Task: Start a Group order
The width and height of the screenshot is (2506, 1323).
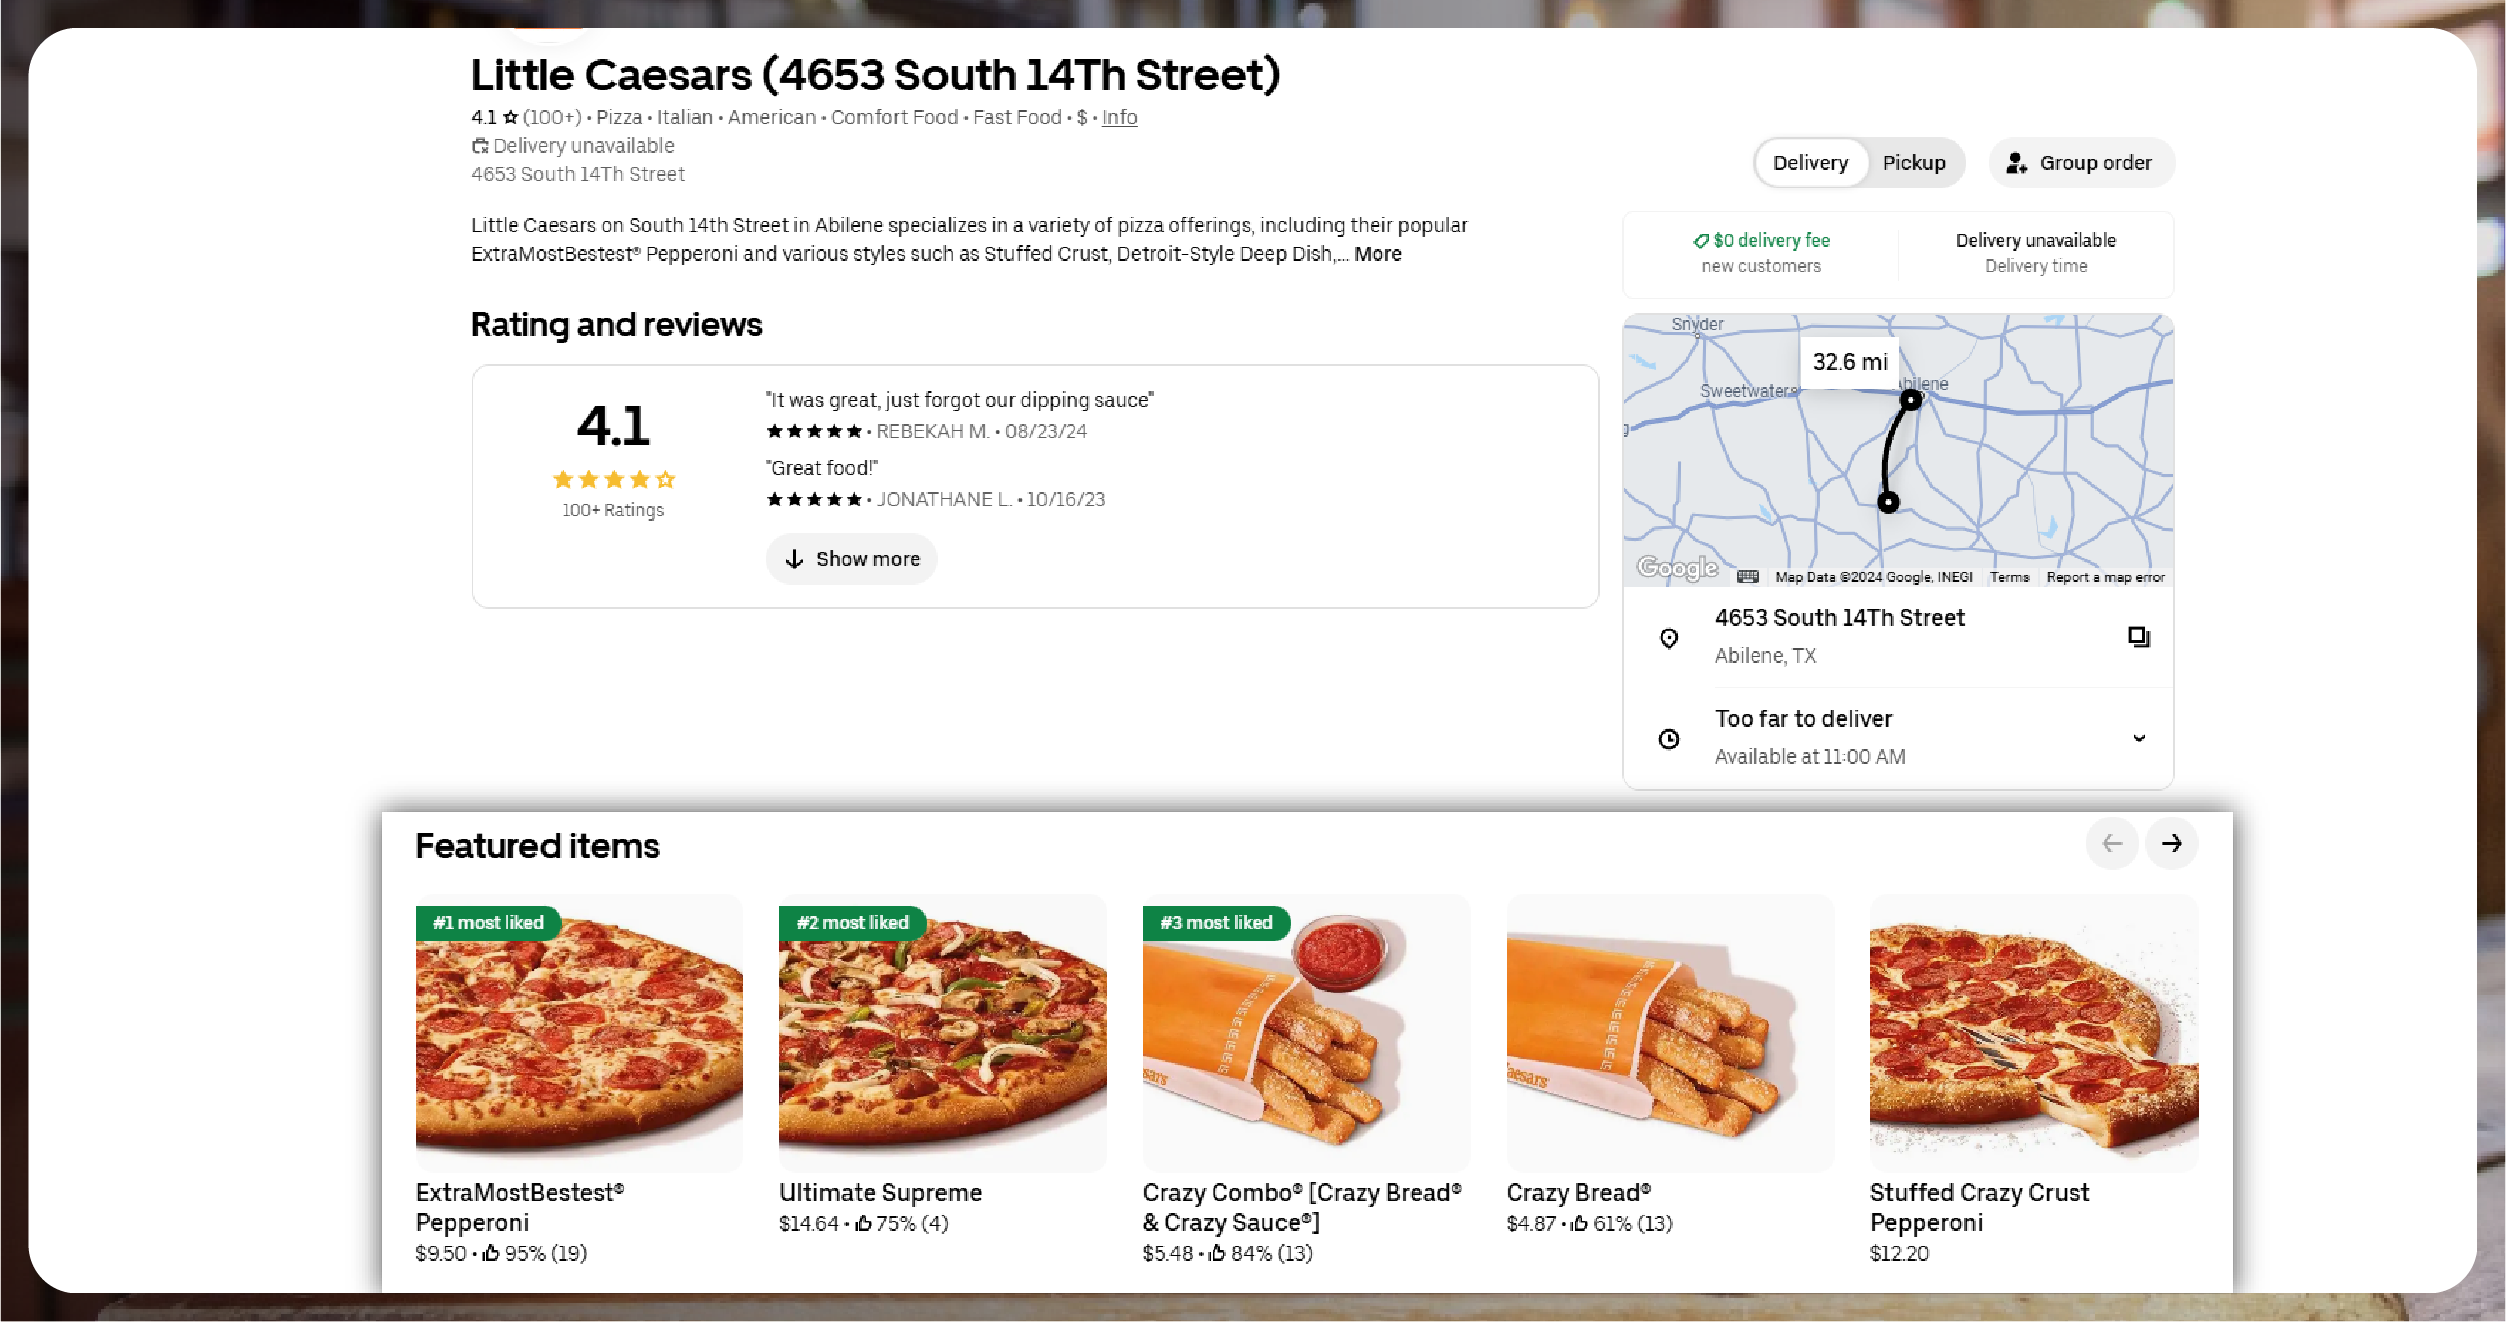Action: pyautogui.click(x=2080, y=163)
